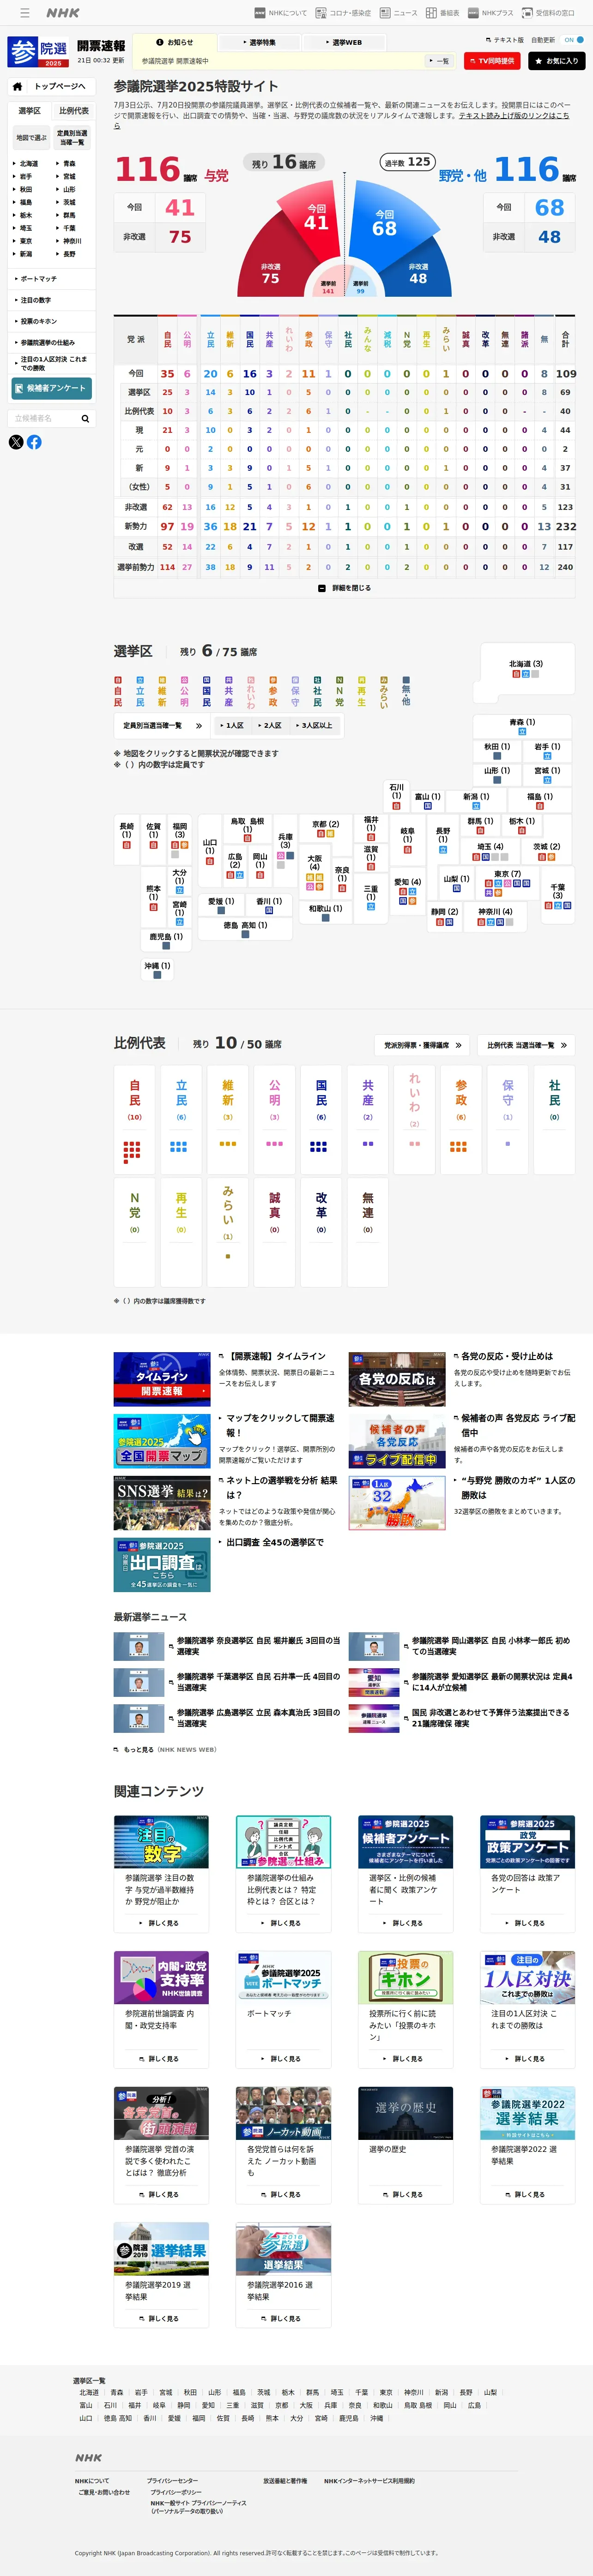Open 出口調査 全45の選挙区で link
593x2576 pixels.
click(x=274, y=1542)
